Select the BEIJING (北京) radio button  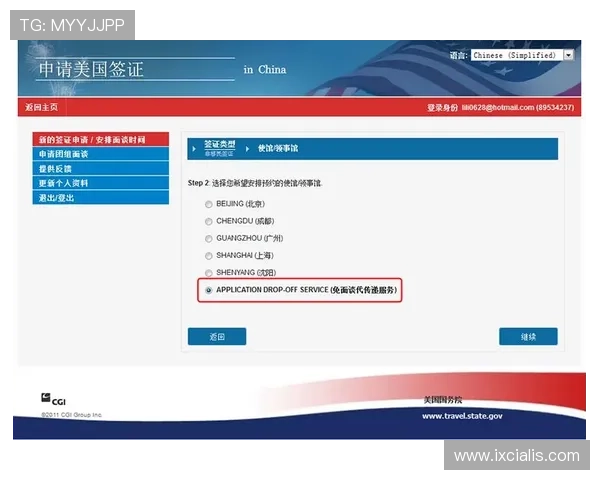pyautogui.click(x=209, y=204)
